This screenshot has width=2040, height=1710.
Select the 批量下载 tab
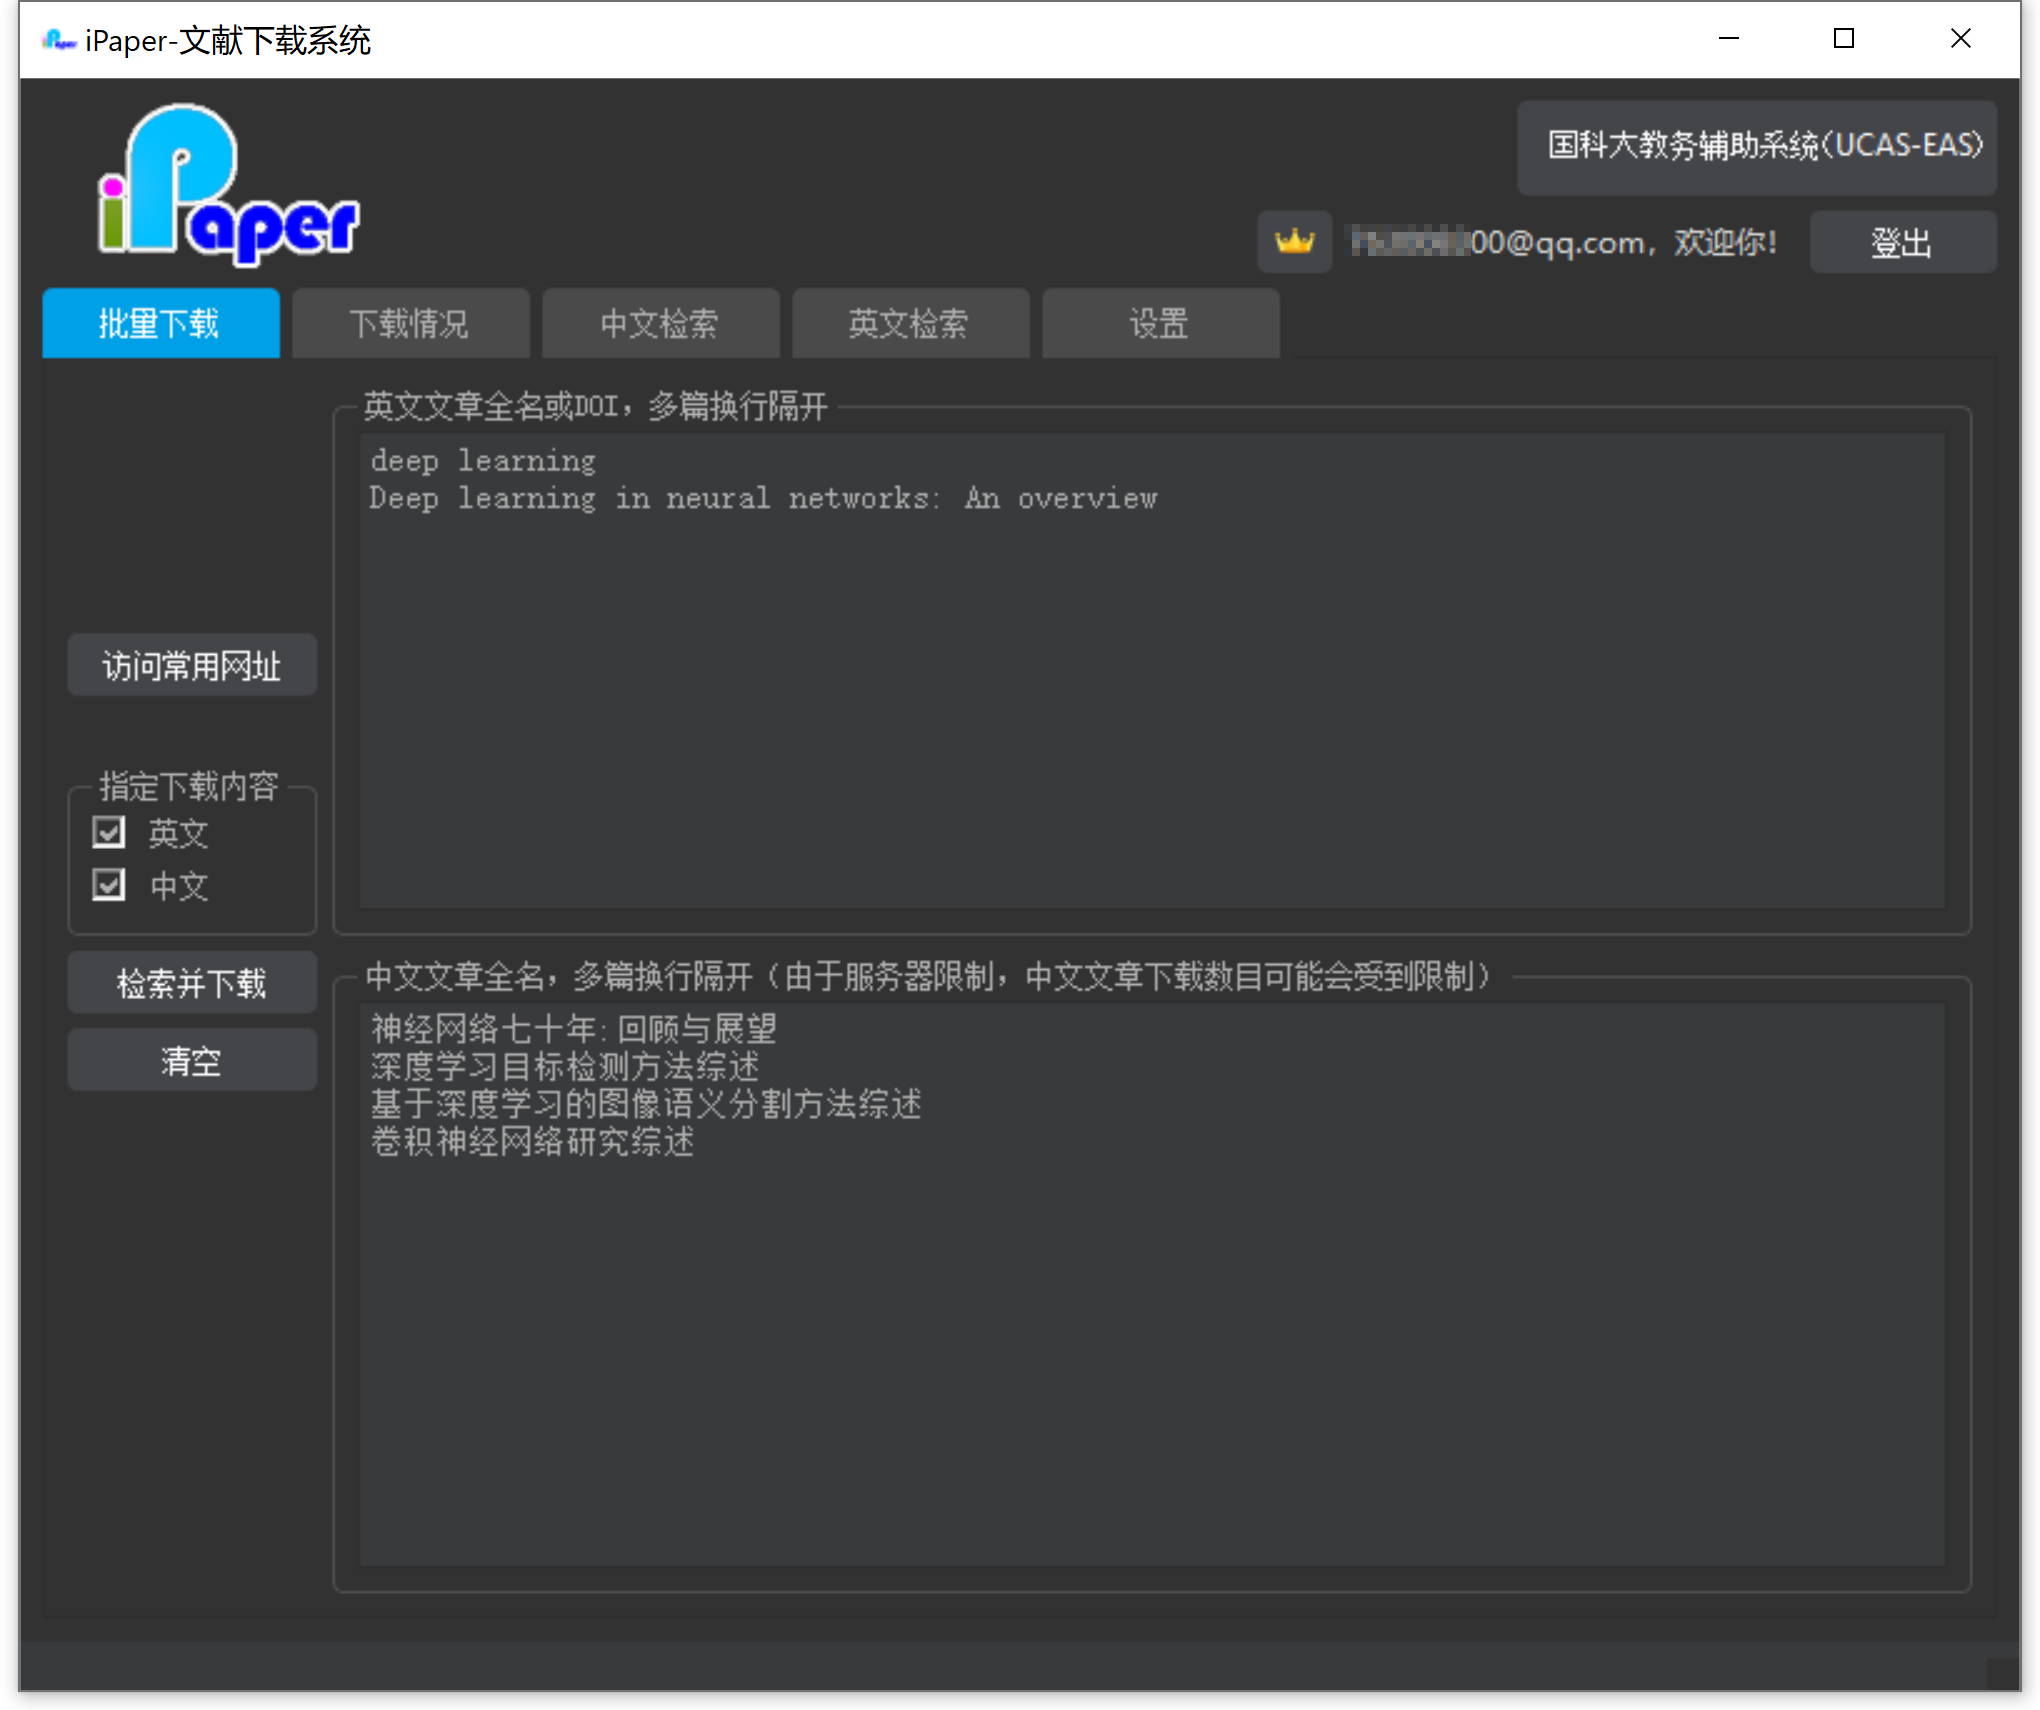click(160, 324)
